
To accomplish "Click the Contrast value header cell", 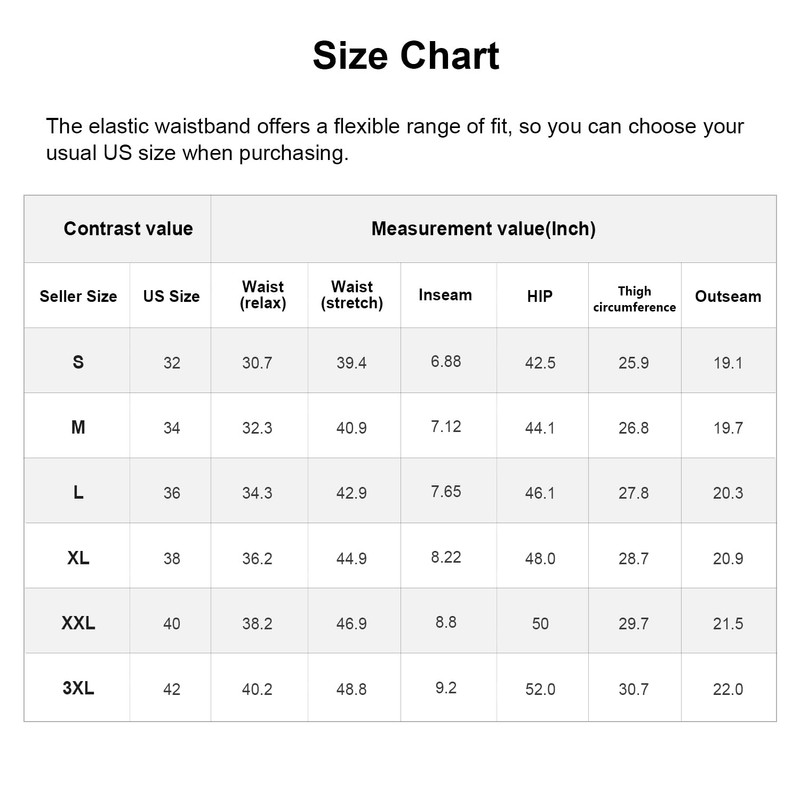I will pos(128,228).
